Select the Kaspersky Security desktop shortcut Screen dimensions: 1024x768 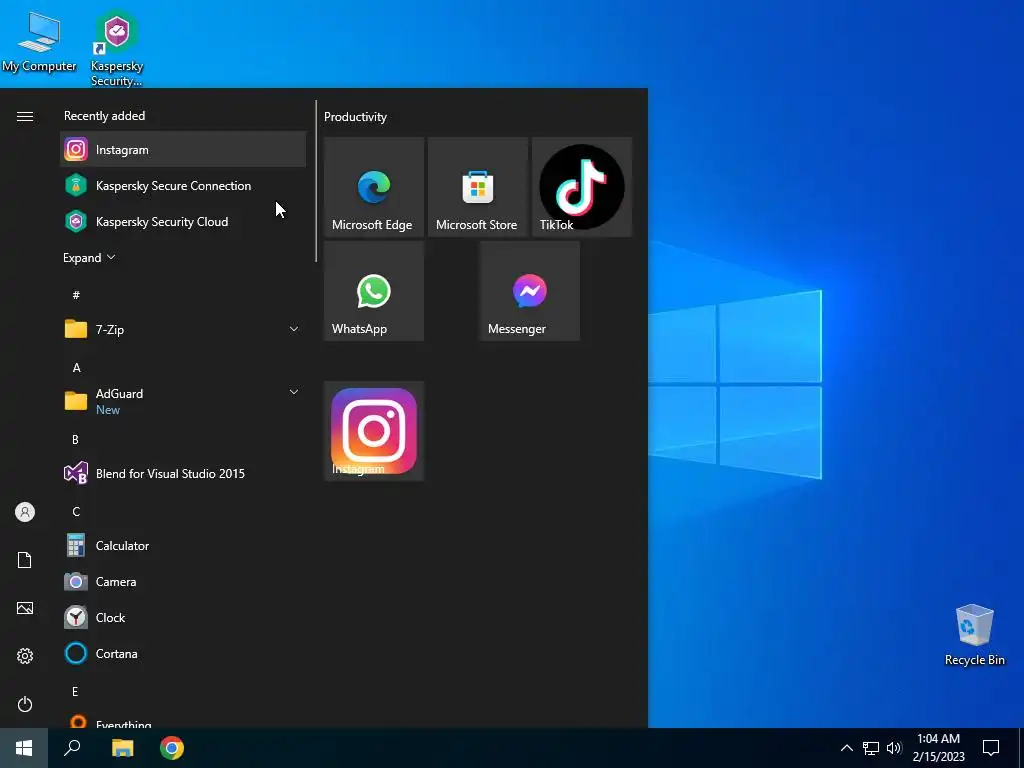pyautogui.click(x=116, y=48)
